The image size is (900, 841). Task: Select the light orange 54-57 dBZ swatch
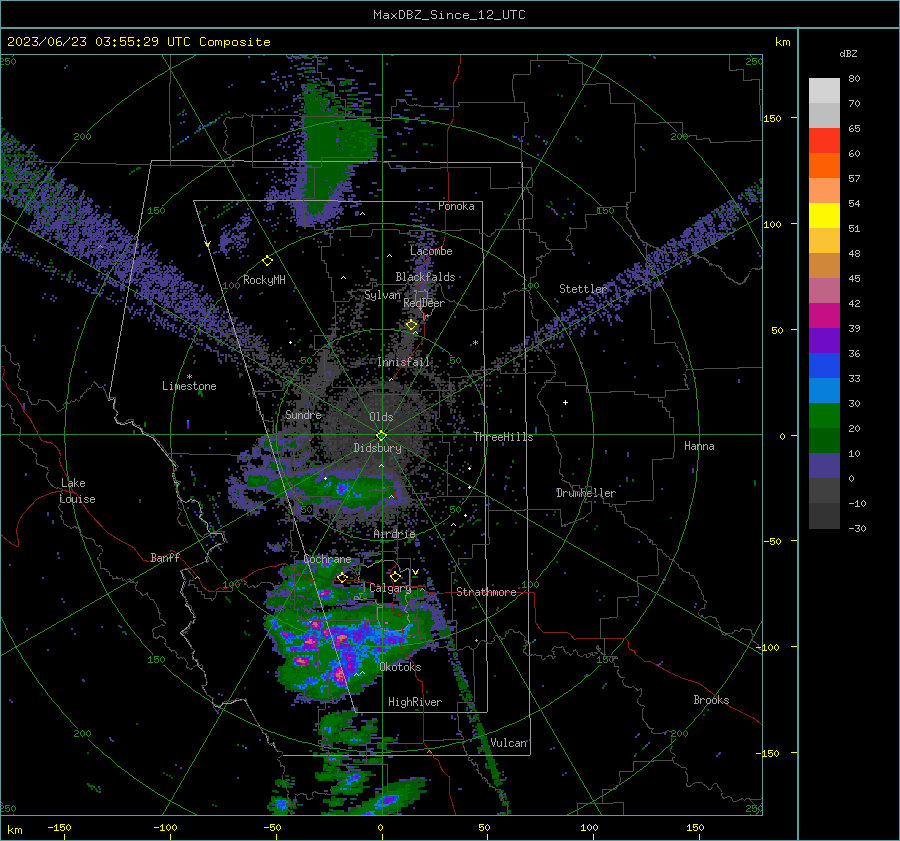pos(824,191)
